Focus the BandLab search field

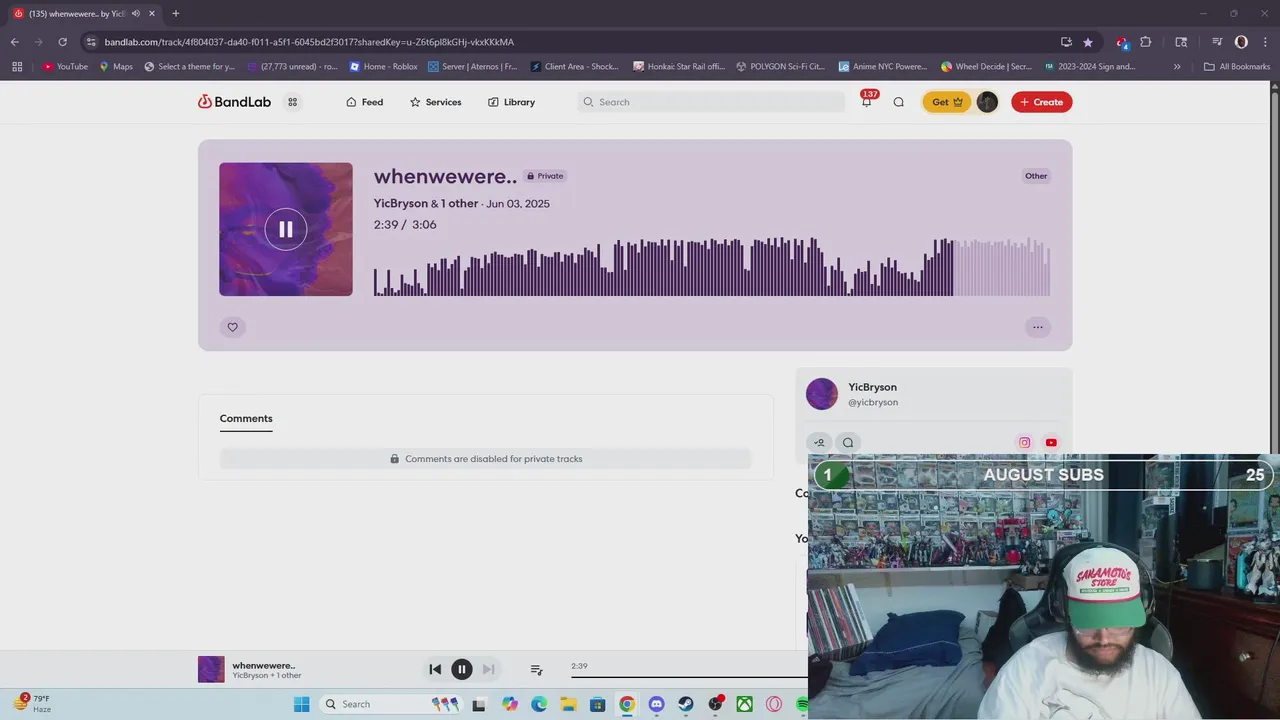tap(711, 102)
